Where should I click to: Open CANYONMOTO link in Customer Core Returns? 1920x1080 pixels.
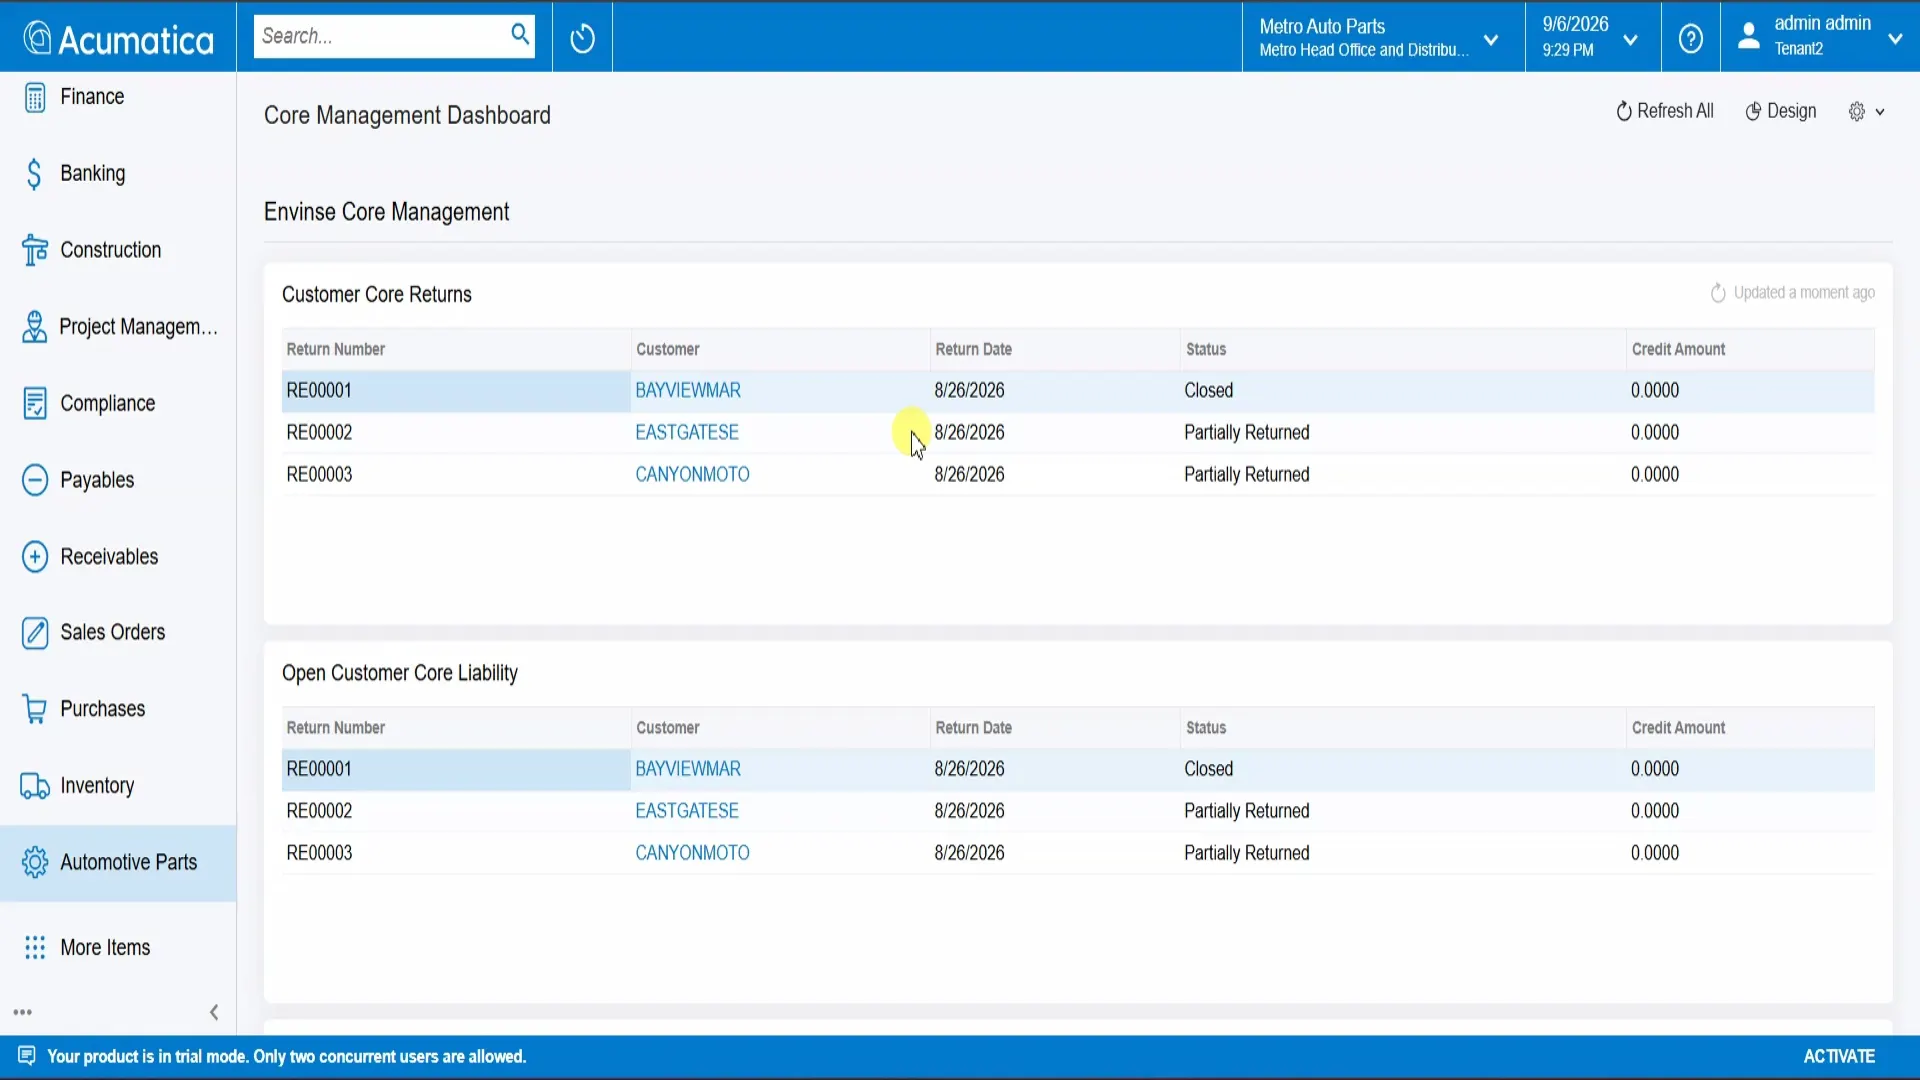pyautogui.click(x=692, y=475)
